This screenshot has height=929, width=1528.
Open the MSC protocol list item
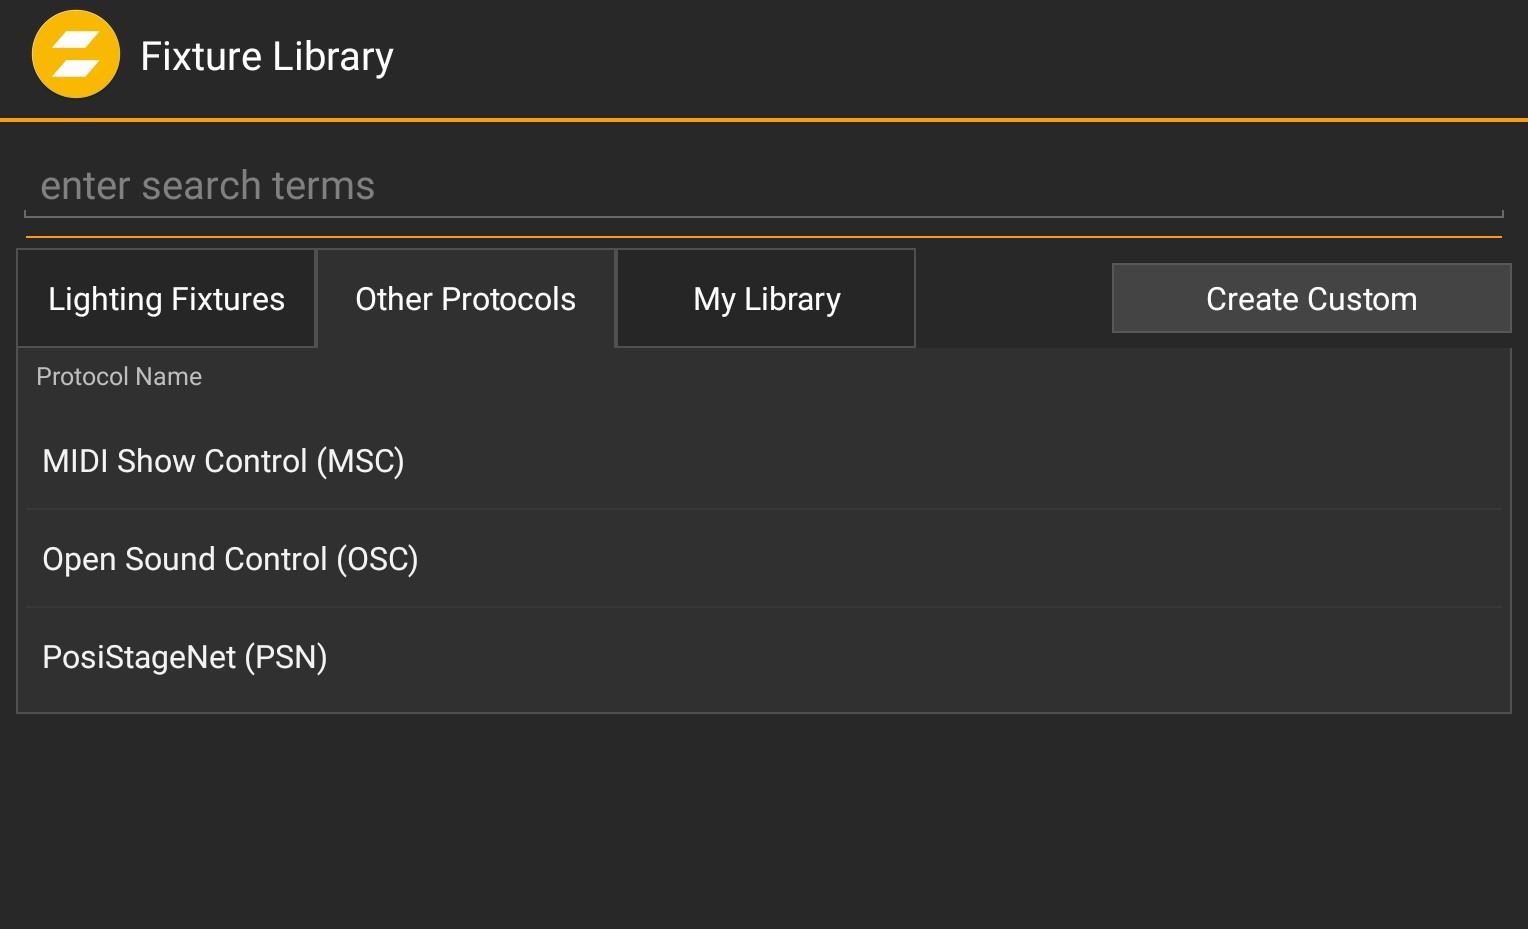click(x=223, y=461)
